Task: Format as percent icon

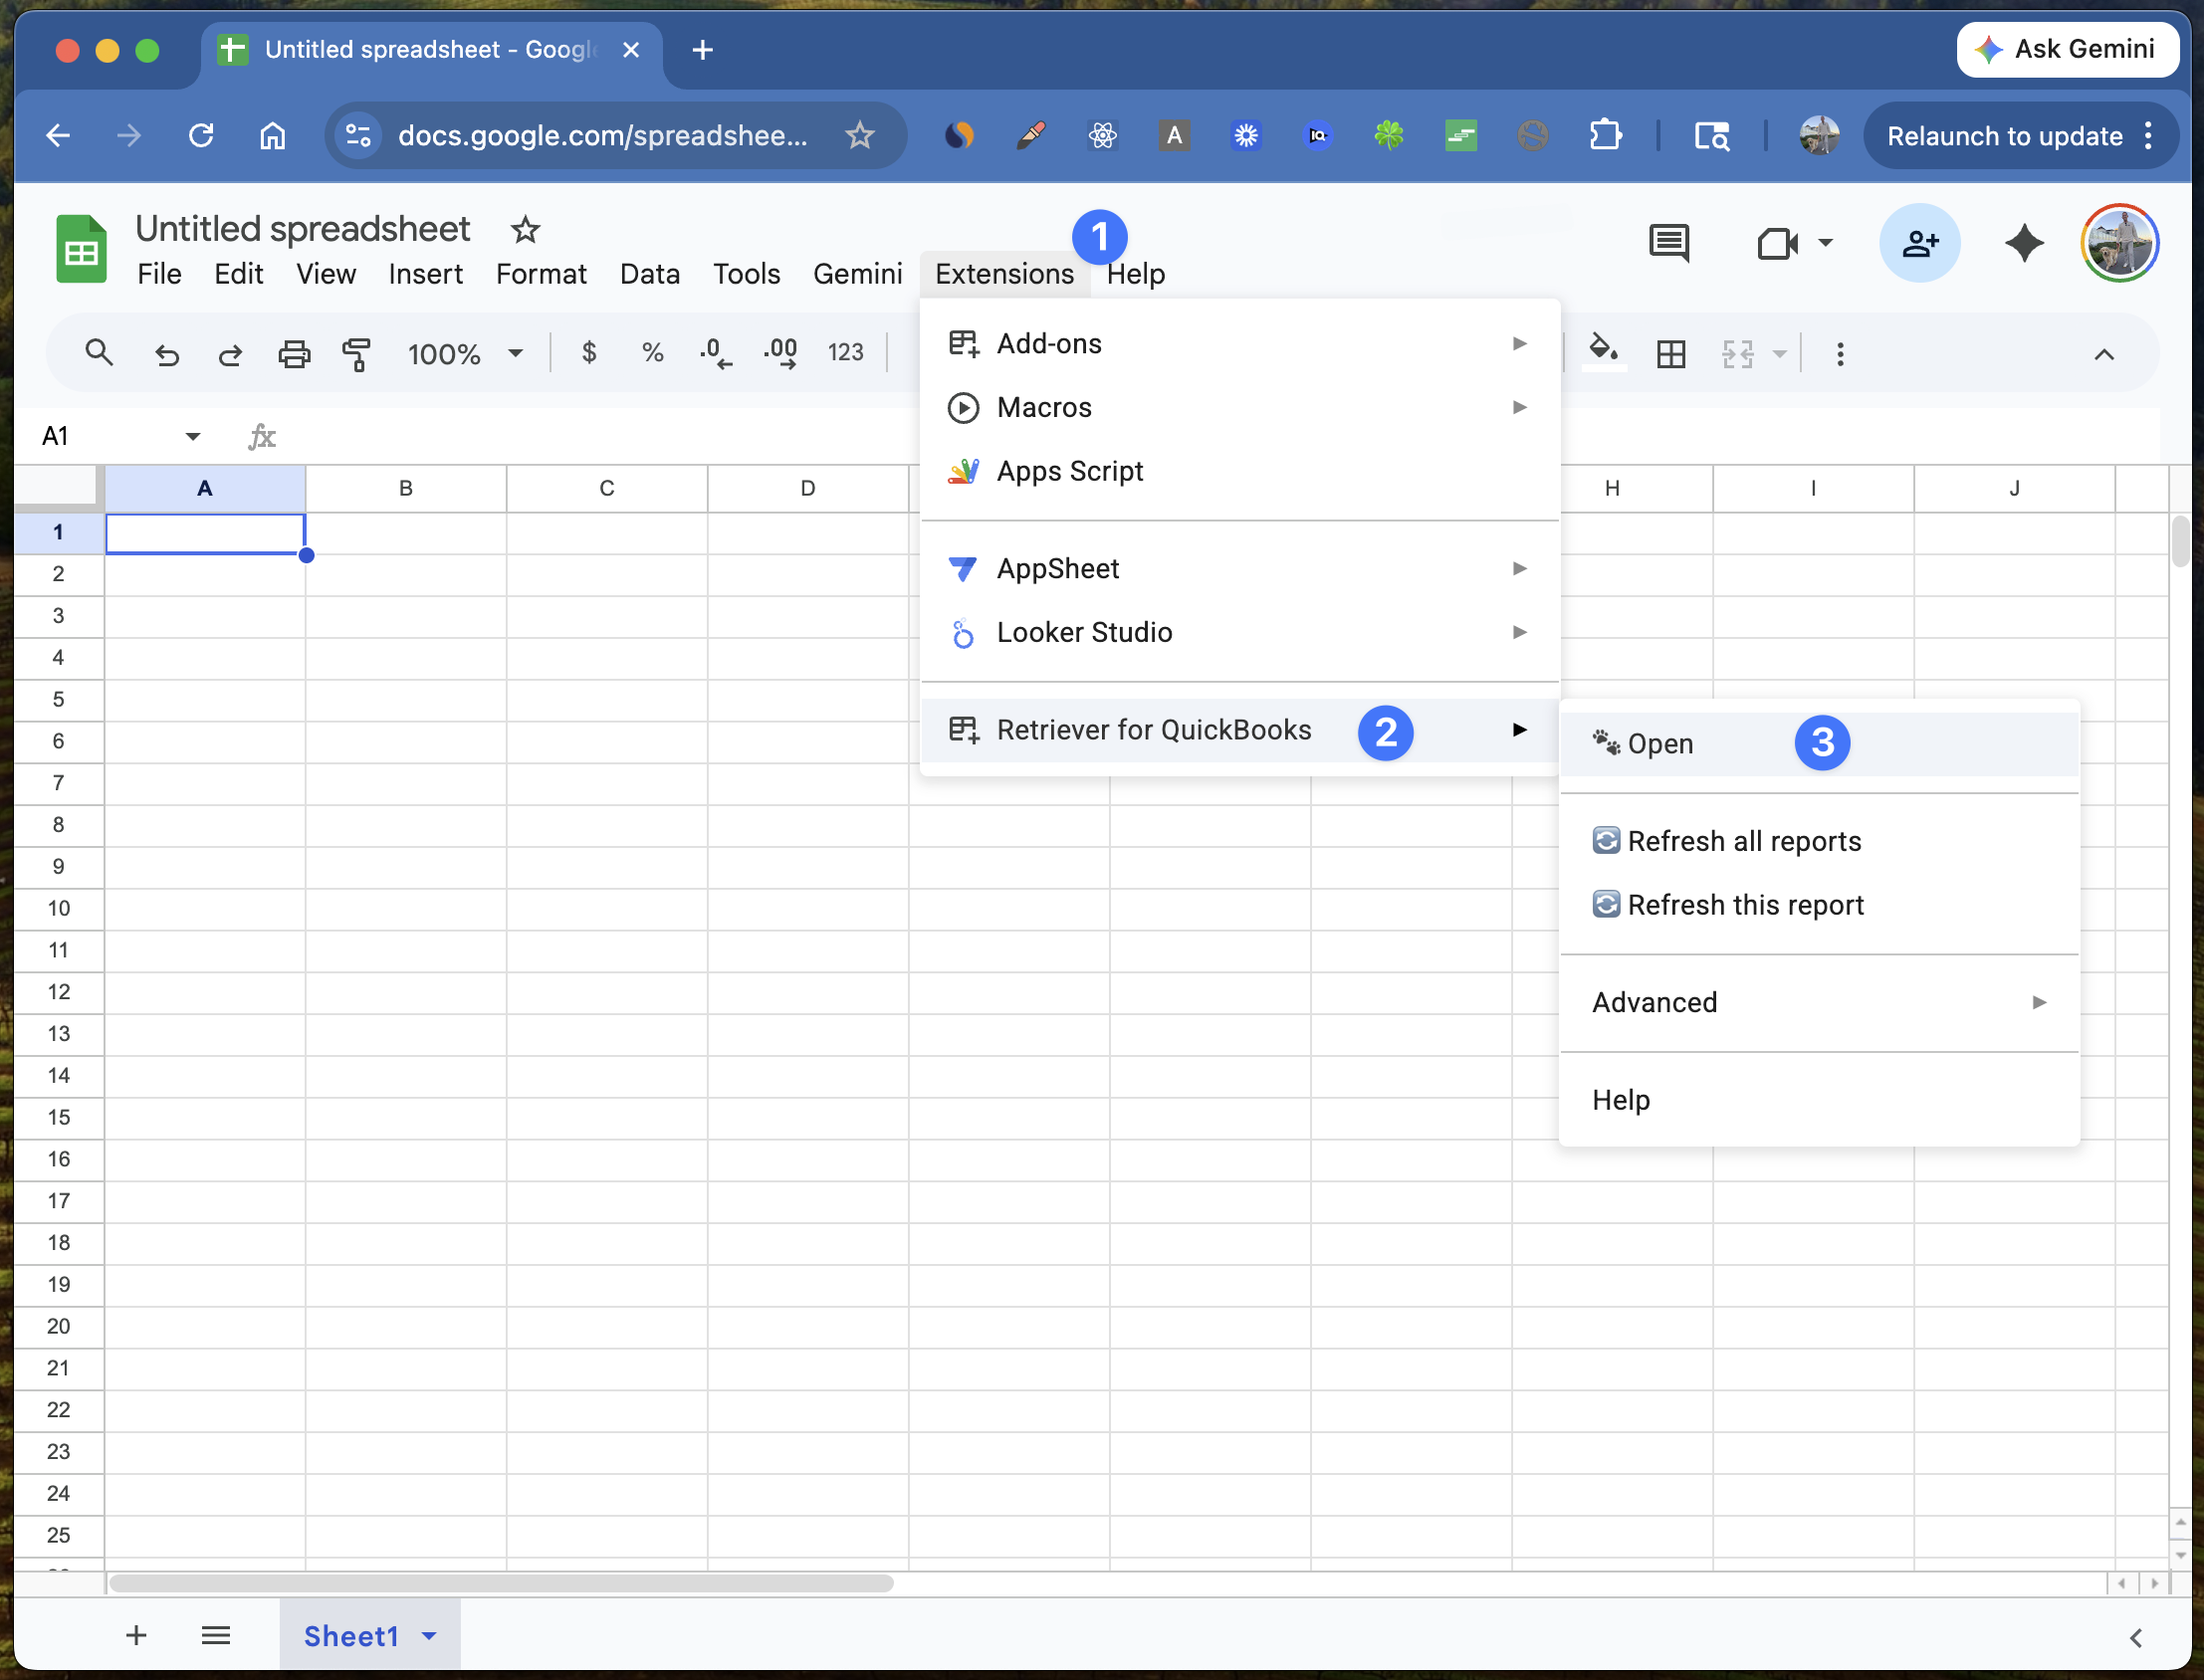Action: pos(653,352)
